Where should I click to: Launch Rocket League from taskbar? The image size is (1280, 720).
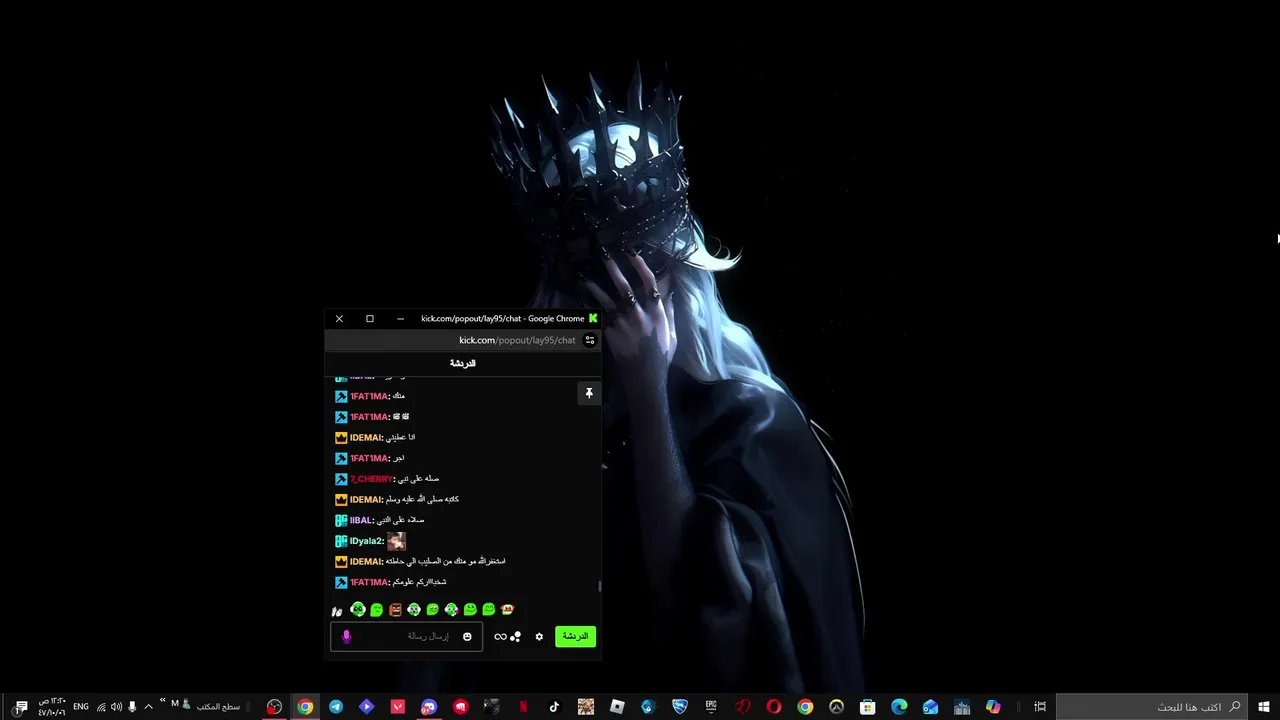coord(680,707)
